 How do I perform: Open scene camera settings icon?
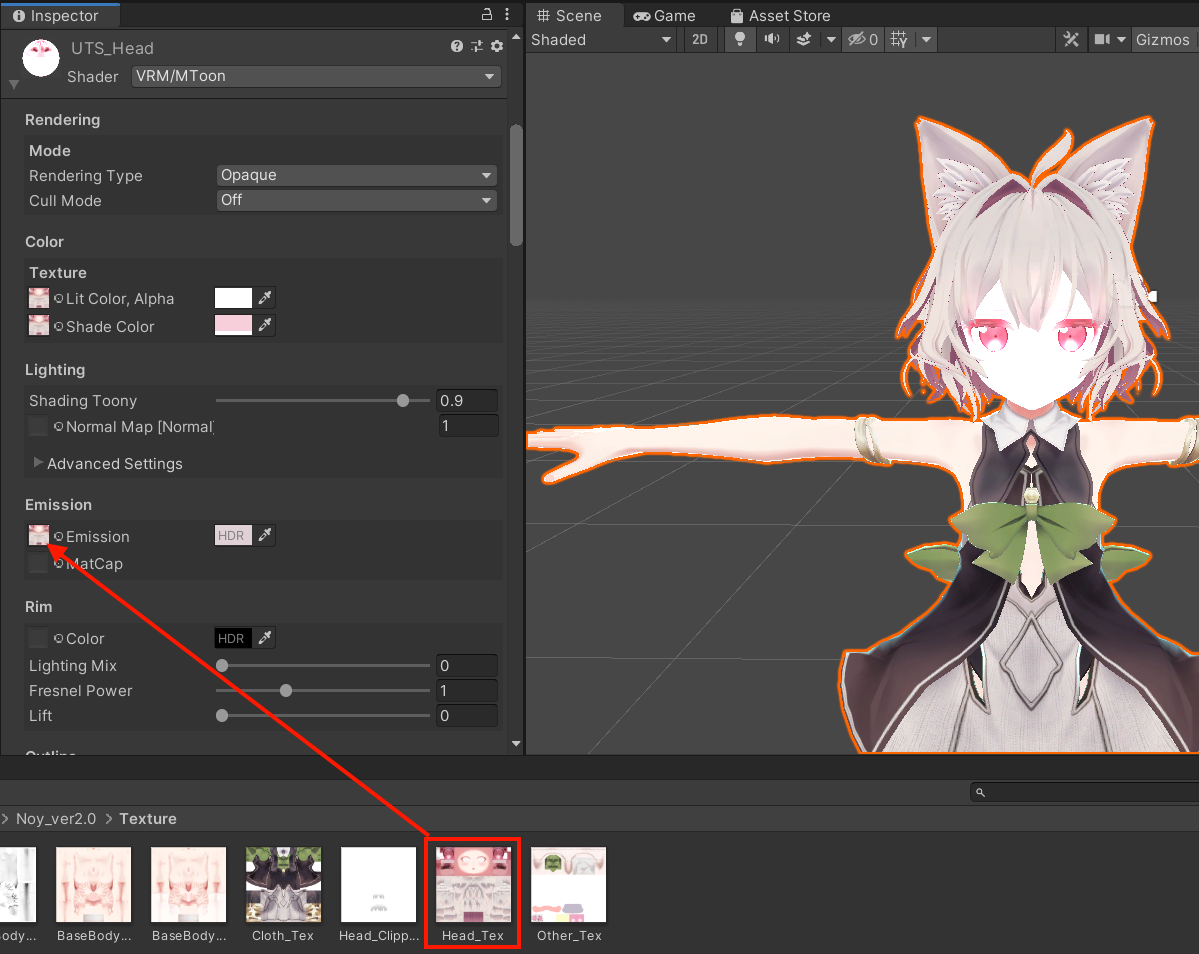pyautogui.click(x=1102, y=39)
